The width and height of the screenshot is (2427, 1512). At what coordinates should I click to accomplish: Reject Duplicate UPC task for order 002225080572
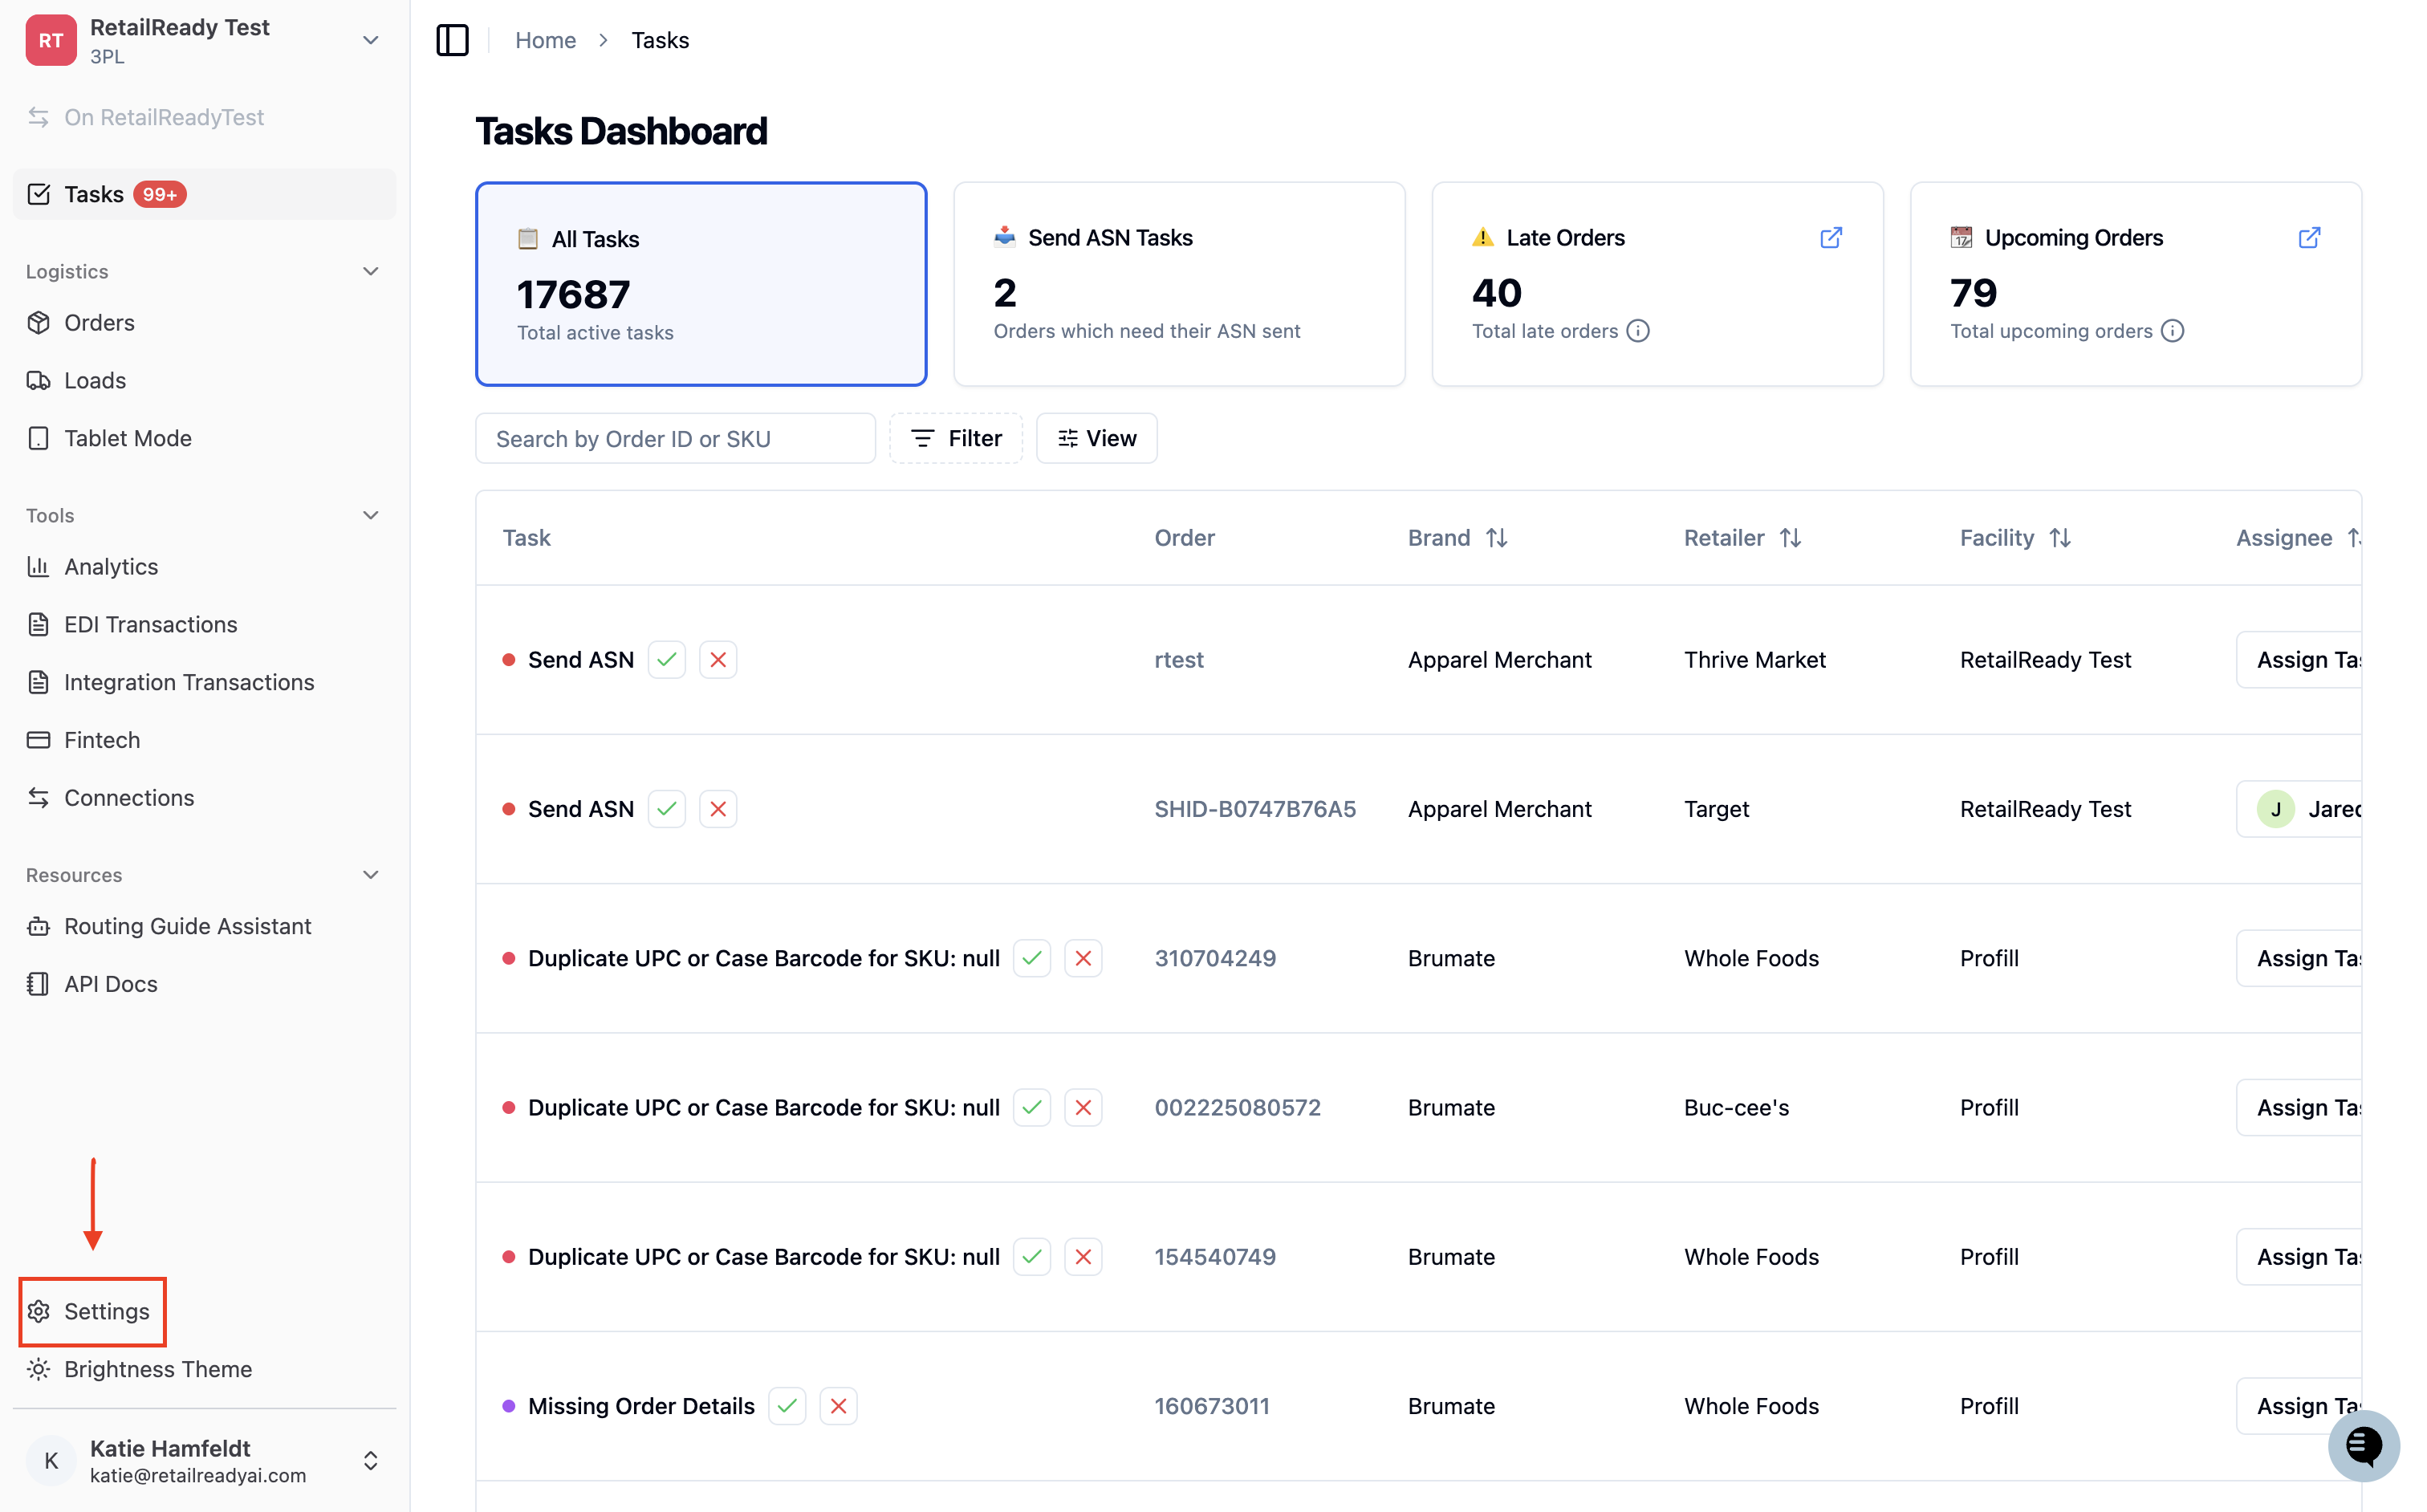[1083, 1108]
